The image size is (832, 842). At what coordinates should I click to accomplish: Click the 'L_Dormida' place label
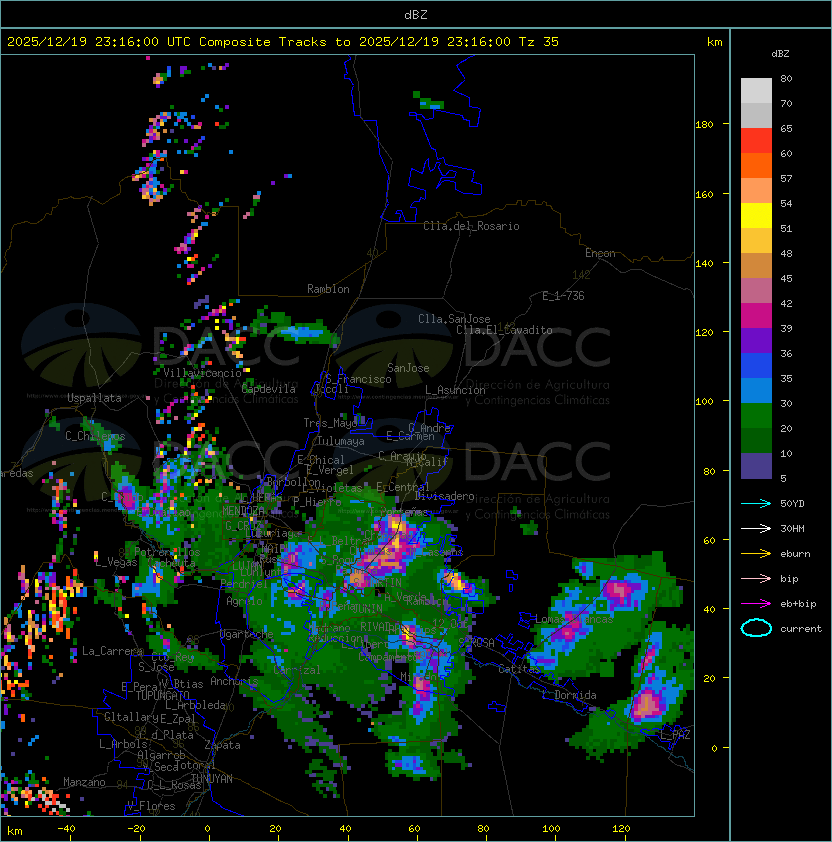[x=569, y=695]
